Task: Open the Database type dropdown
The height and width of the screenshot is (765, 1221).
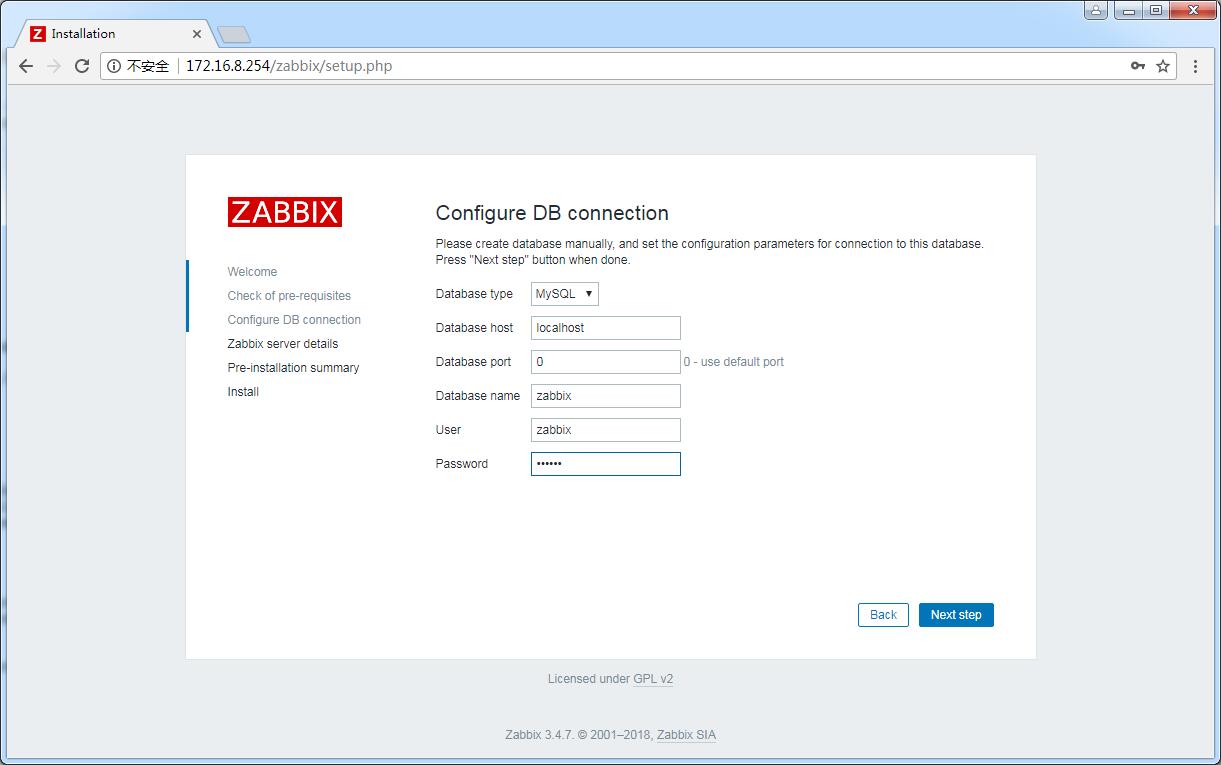Action: pos(565,294)
